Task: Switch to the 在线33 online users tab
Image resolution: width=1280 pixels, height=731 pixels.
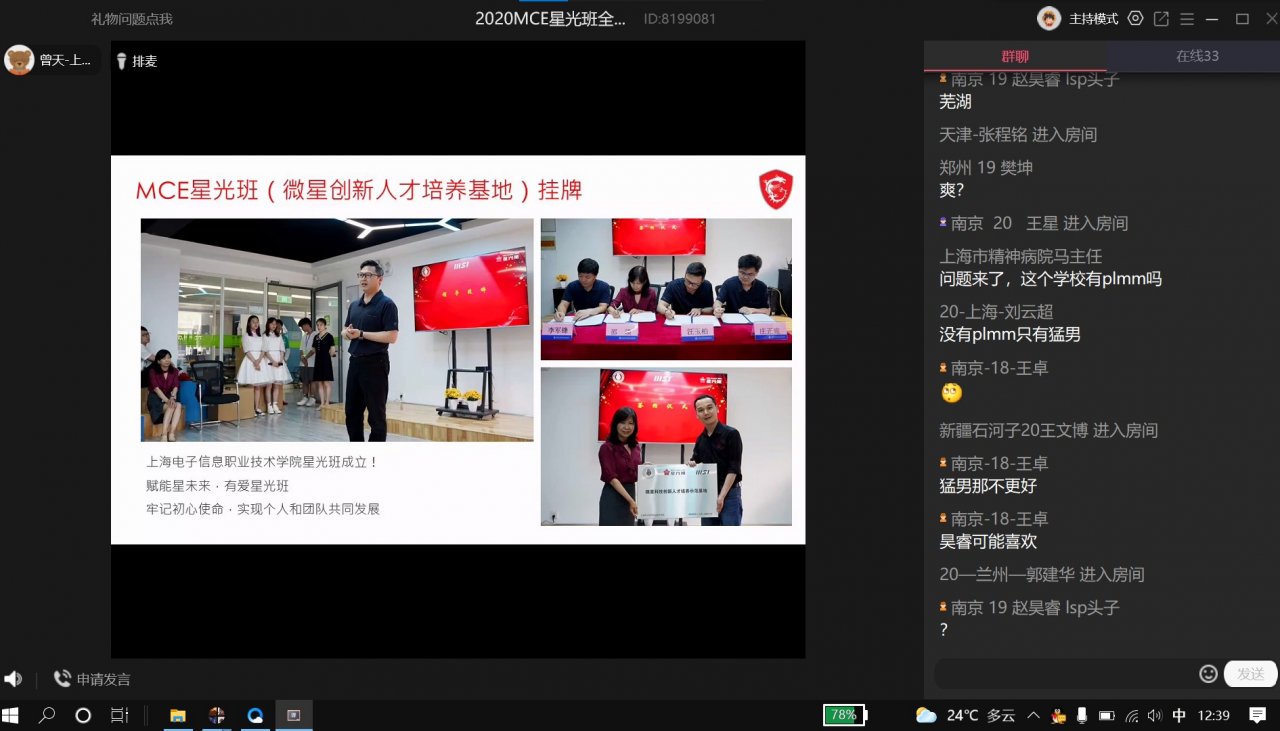Action: pos(1197,56)
